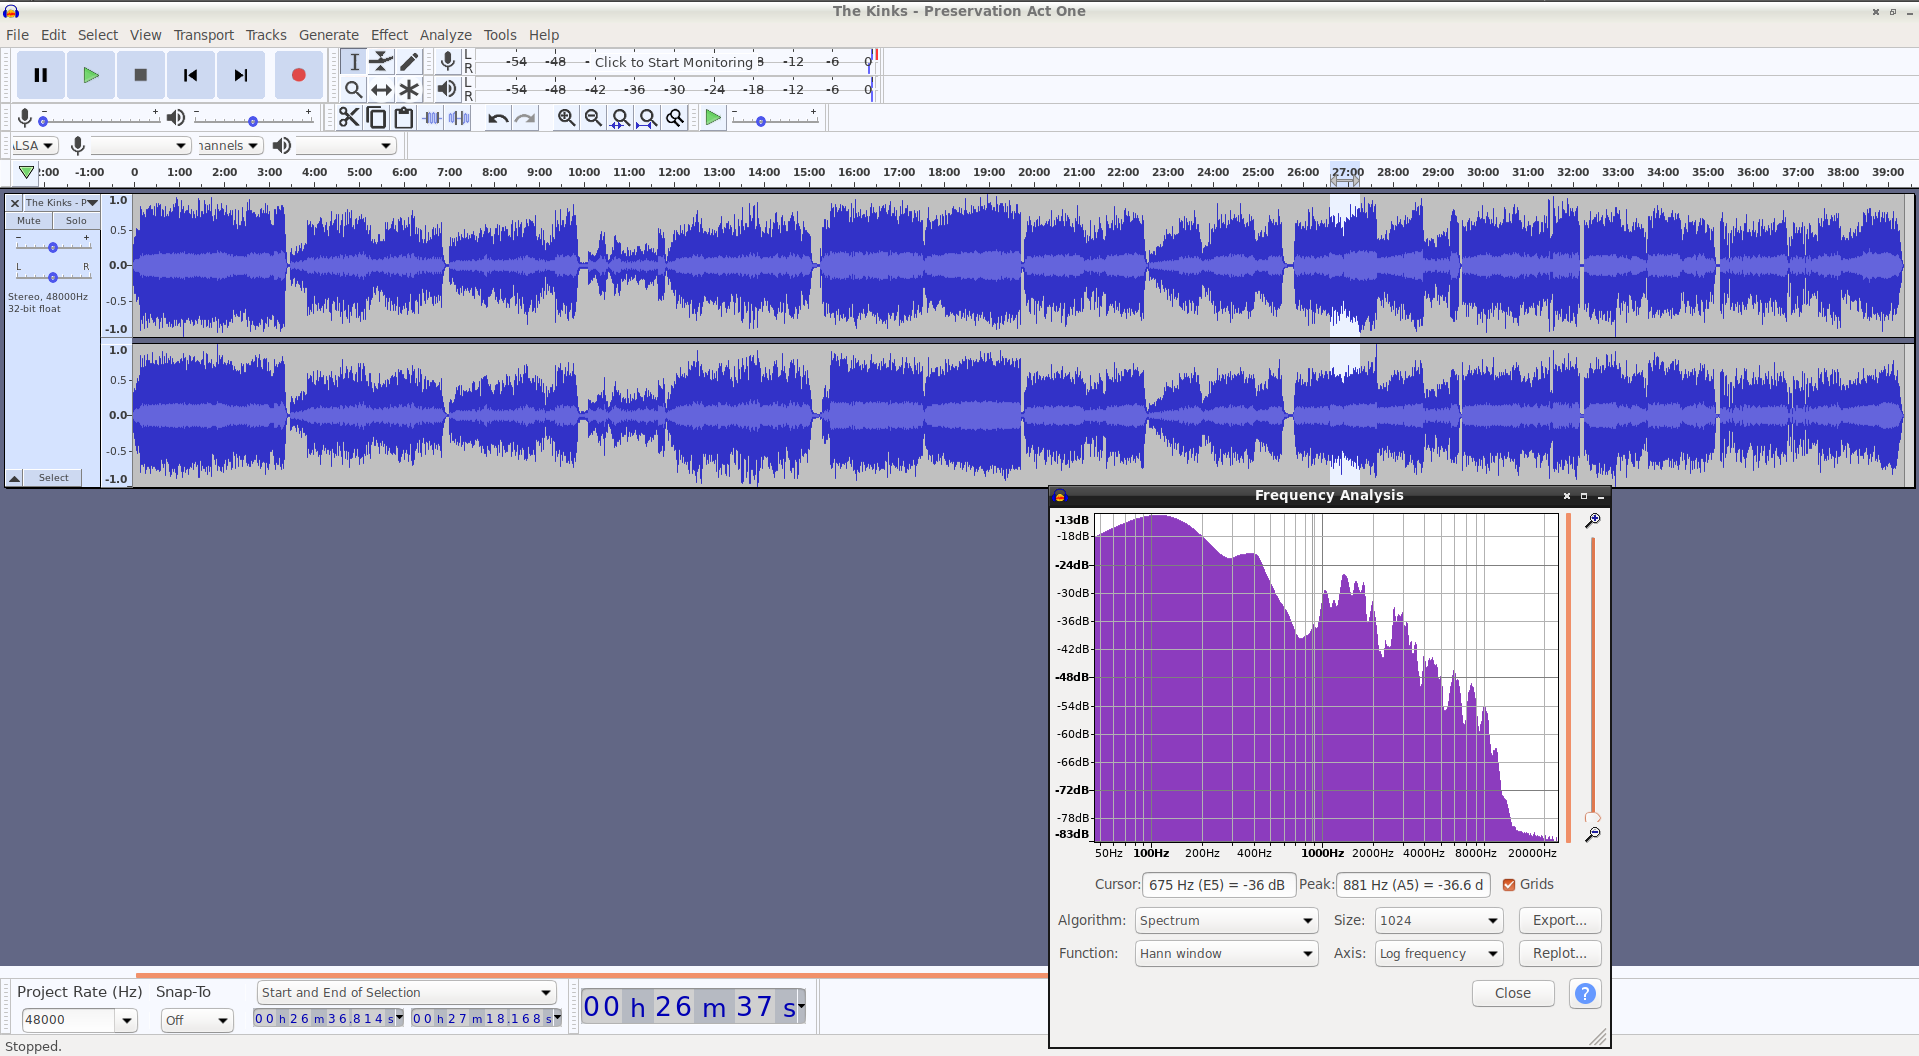This screenshot has height=1056, width=1919.
Task: Open the Axis Log frequency dropdown
Action: coord(1439,954)
